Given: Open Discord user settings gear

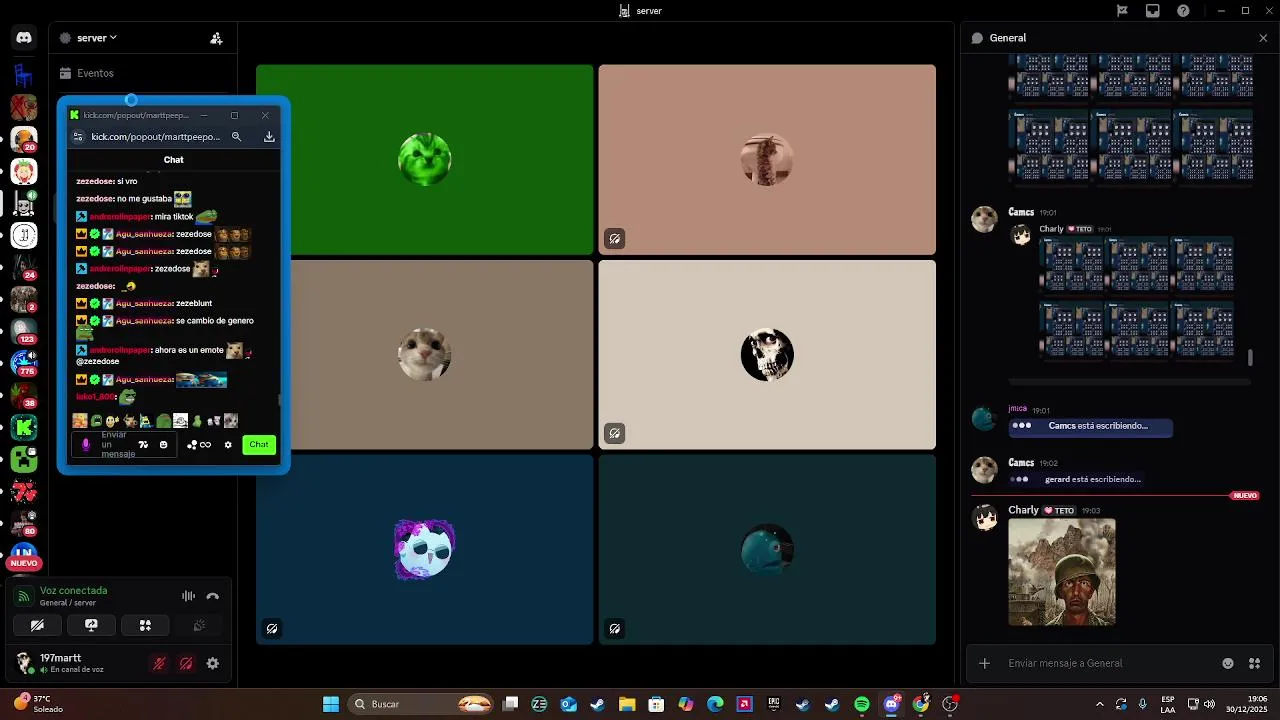Looking at the screenshot, I should [x=212, y=663].
